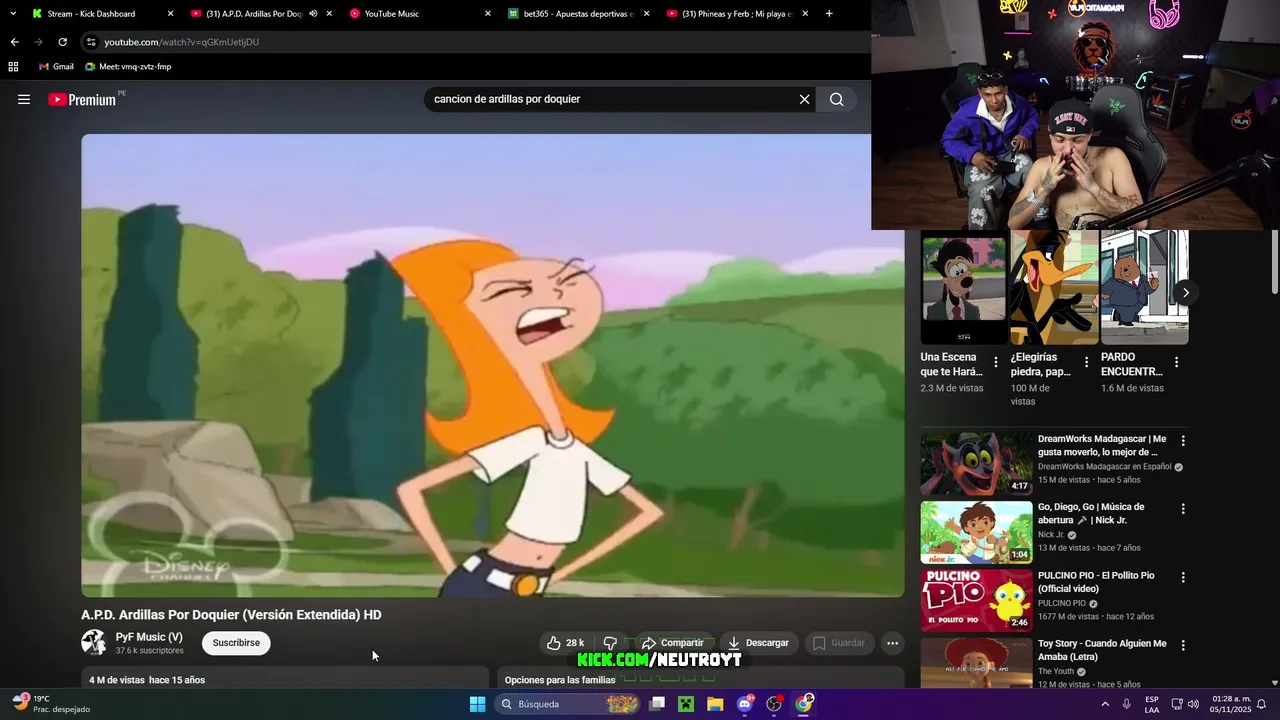Viewport: 1280px width, 720px height.
Task: Close the 'Stream - Kick Dashboard' tab
Action: point(170,14)
